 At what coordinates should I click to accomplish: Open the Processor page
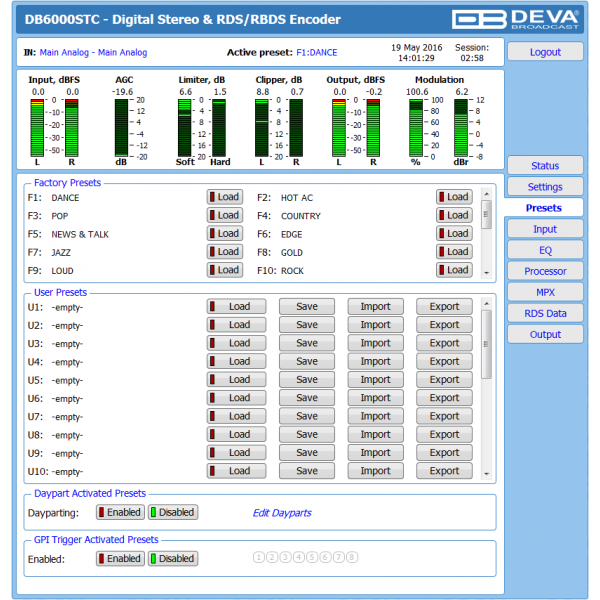545,271
